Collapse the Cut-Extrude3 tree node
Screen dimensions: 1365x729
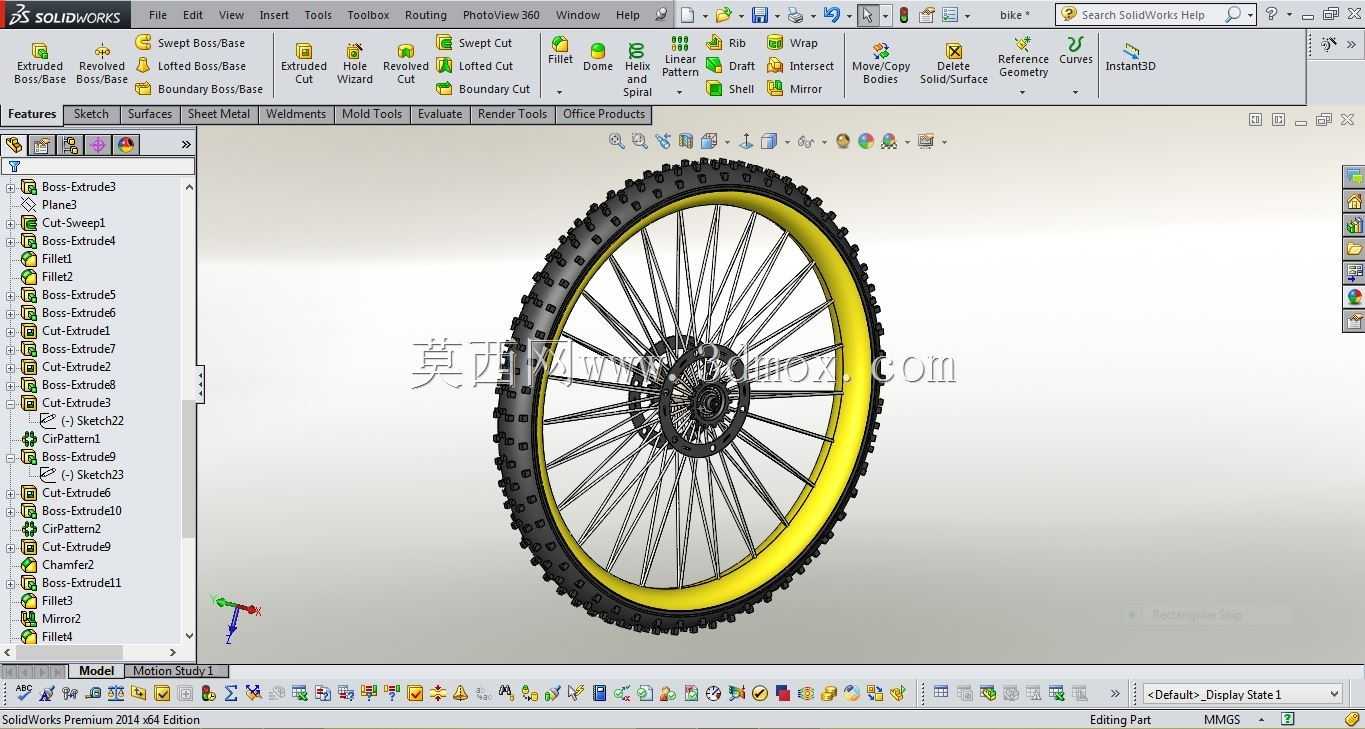click(x=11, y=403)
